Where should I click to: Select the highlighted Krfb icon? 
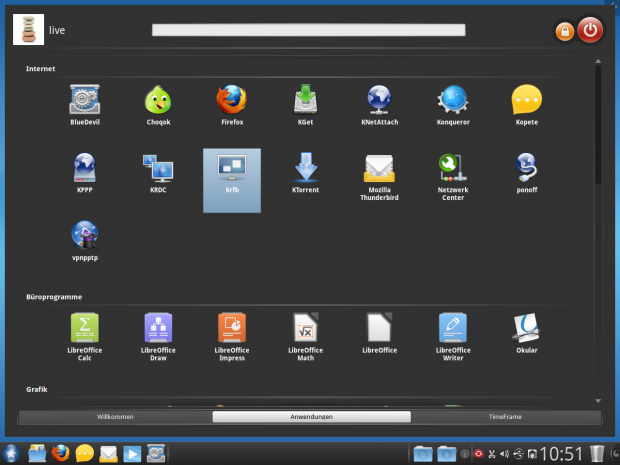pos(232,180)
